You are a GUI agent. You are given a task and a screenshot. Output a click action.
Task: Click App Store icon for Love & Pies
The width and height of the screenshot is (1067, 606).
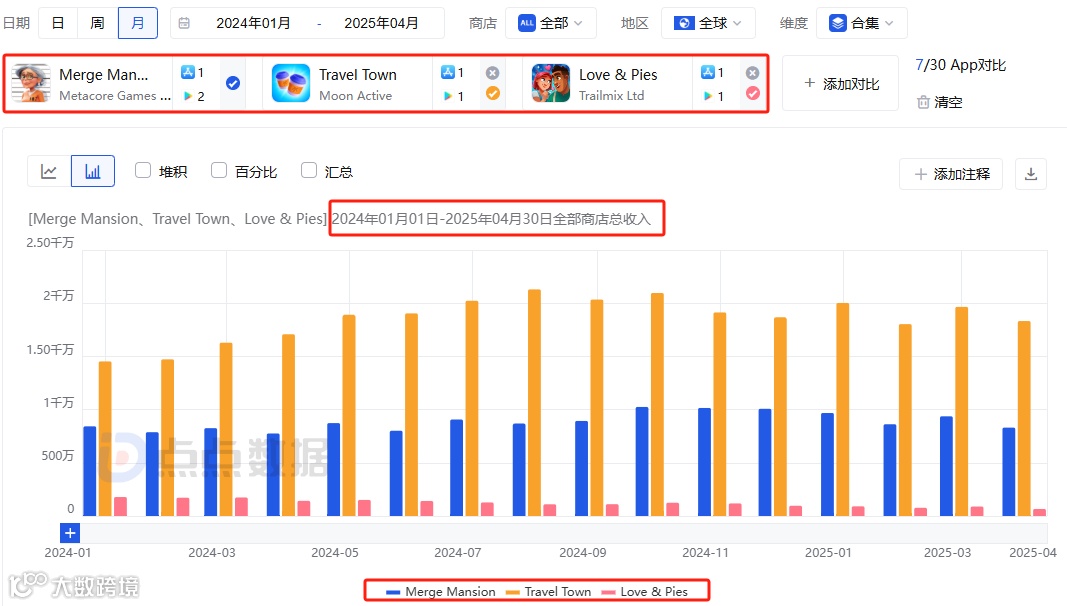708,72
